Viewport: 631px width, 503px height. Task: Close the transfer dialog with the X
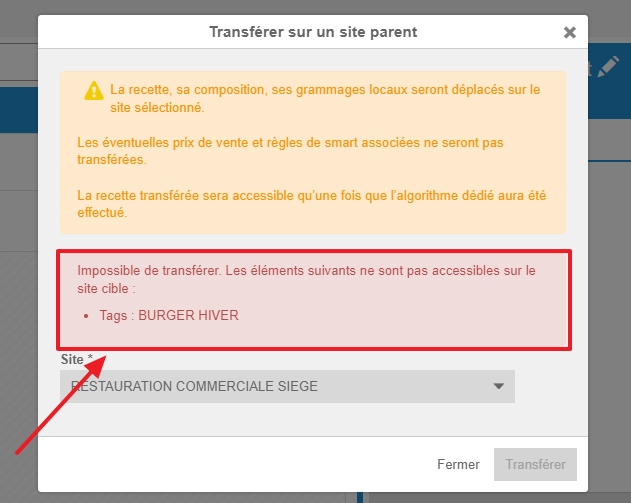point(569,32)
